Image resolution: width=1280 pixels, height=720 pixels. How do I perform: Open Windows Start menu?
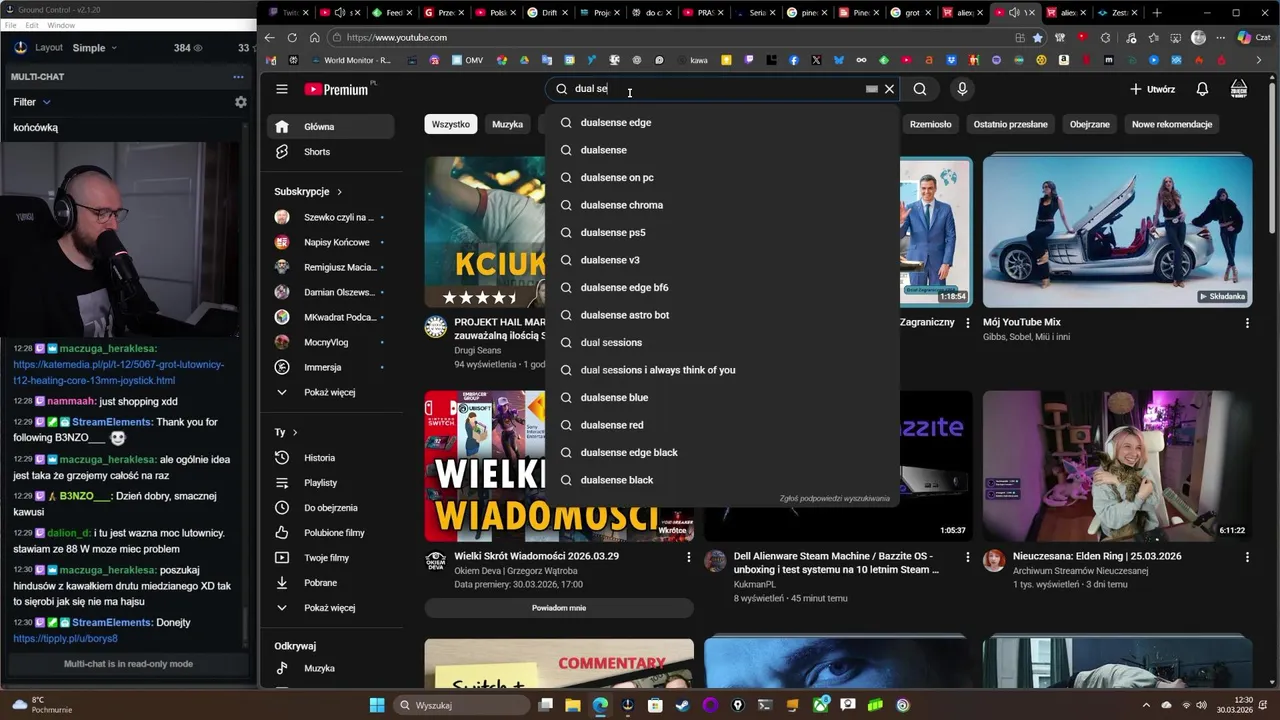point(377,705)
